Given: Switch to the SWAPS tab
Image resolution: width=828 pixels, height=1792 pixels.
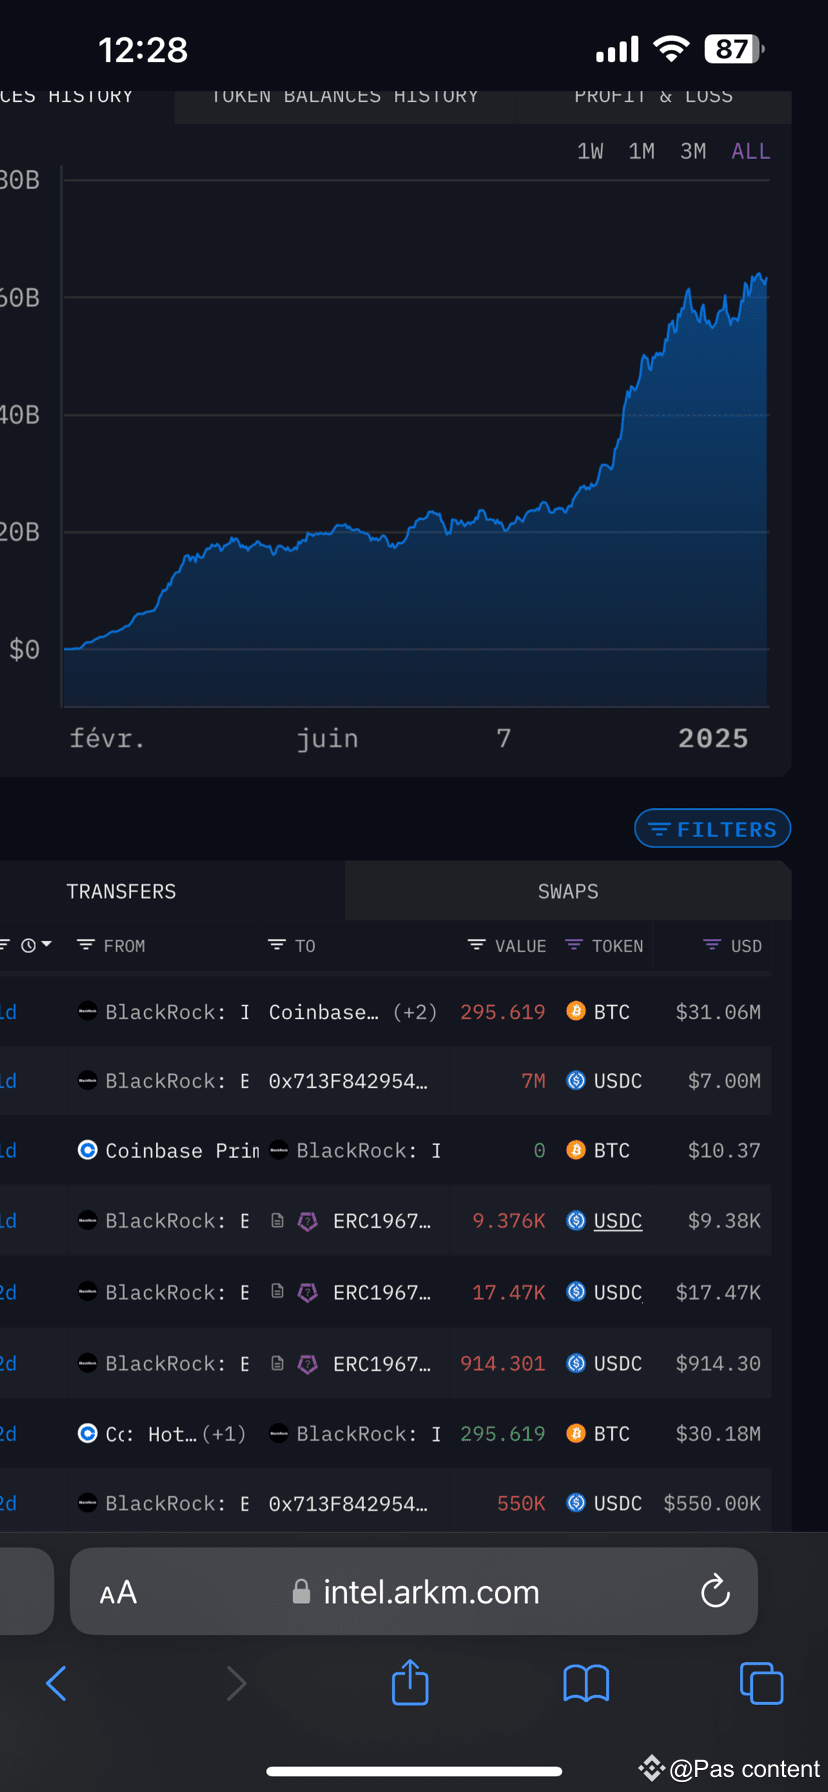Looking at the screenshot, I should (568, 891).
